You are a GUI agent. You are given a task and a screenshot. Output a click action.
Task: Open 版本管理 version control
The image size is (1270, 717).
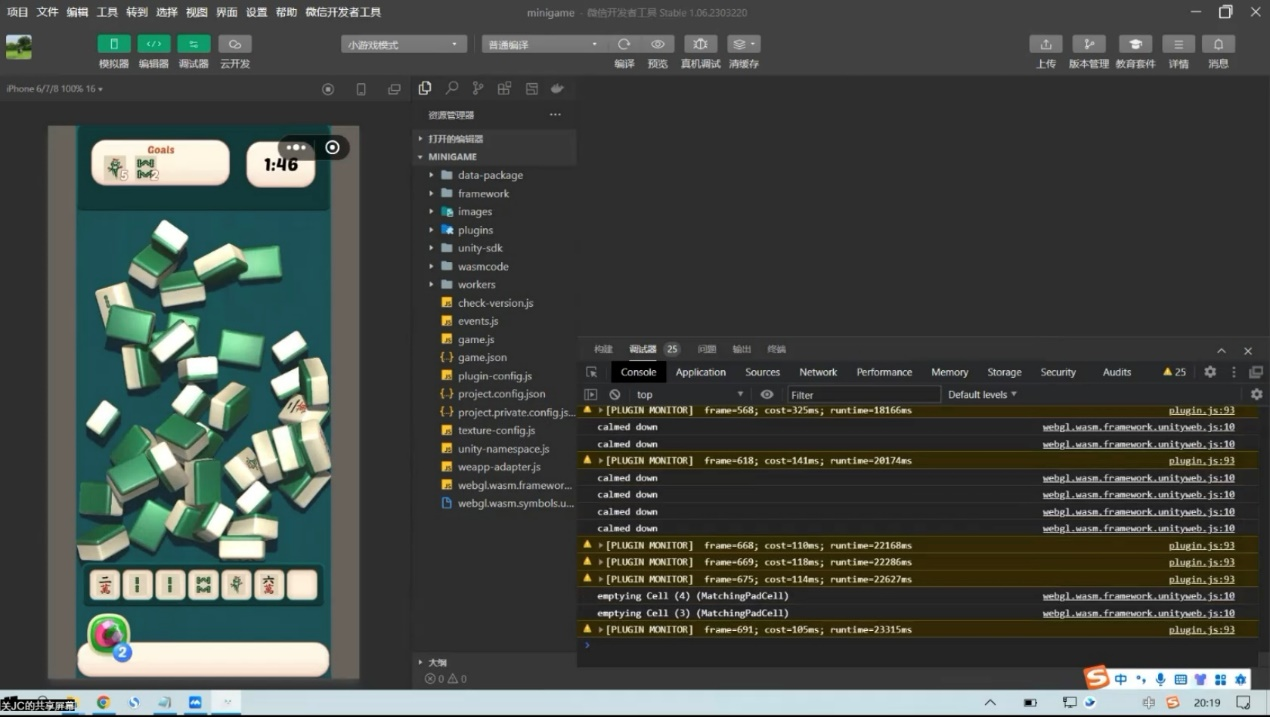(x=1088, y=45)
